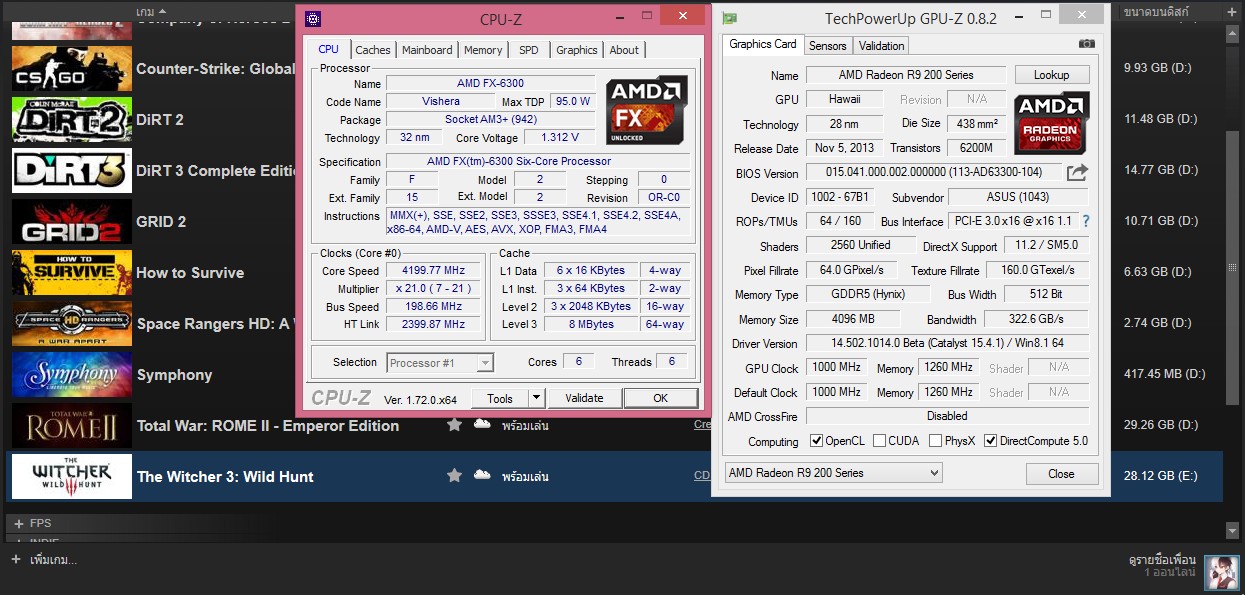The height and width of the screenshot is (595, 1245).
Task: Toggle the OpenCL checkbox in GPU-Z
Action: tap(816, 441)
